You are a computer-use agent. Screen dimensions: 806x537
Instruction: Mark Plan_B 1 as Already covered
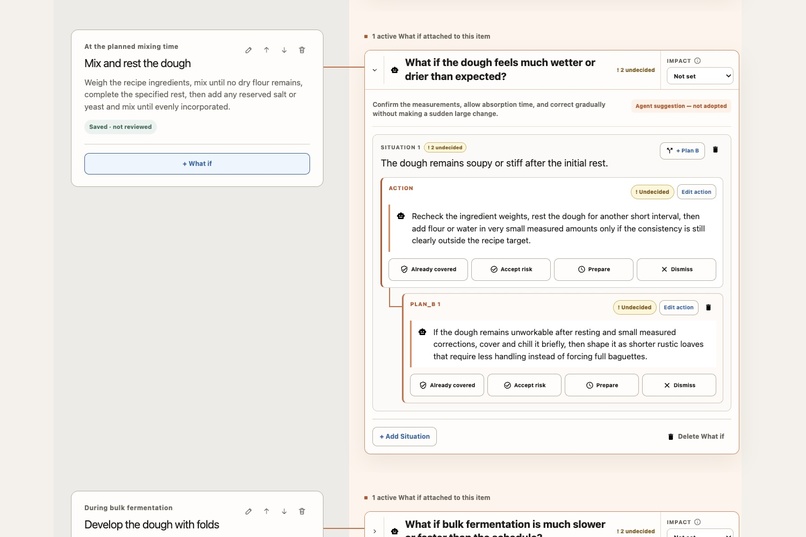coord(447,385)
